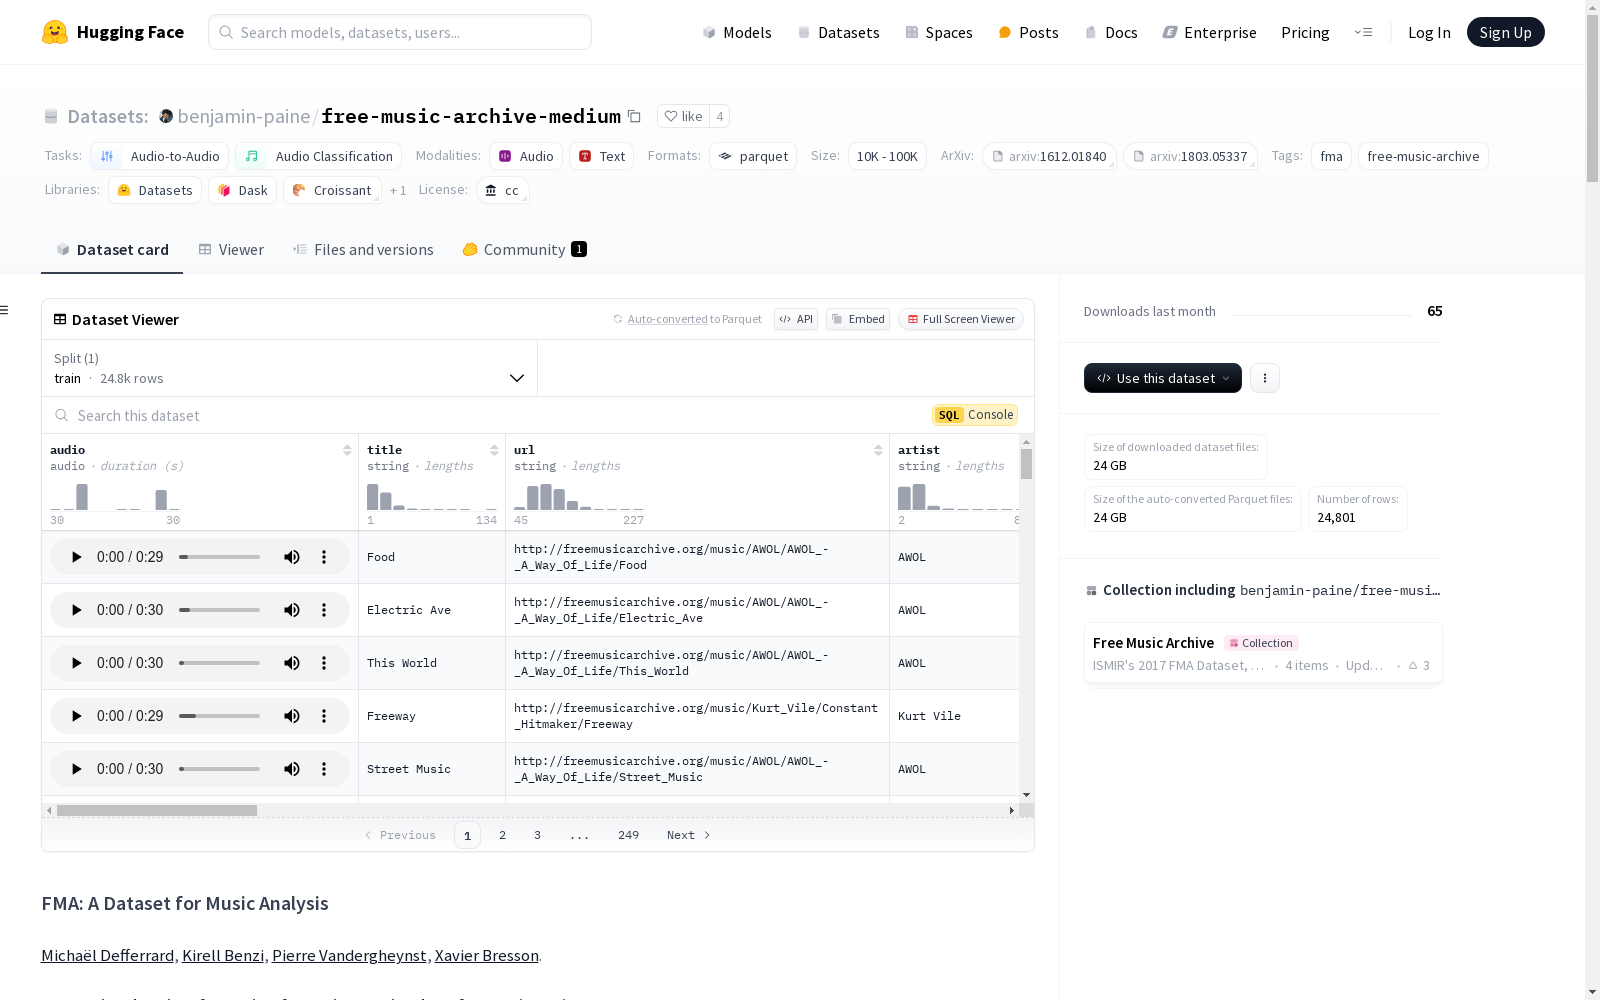Play the audio for the Food row

pyautogui.click(x=76, y=557)
